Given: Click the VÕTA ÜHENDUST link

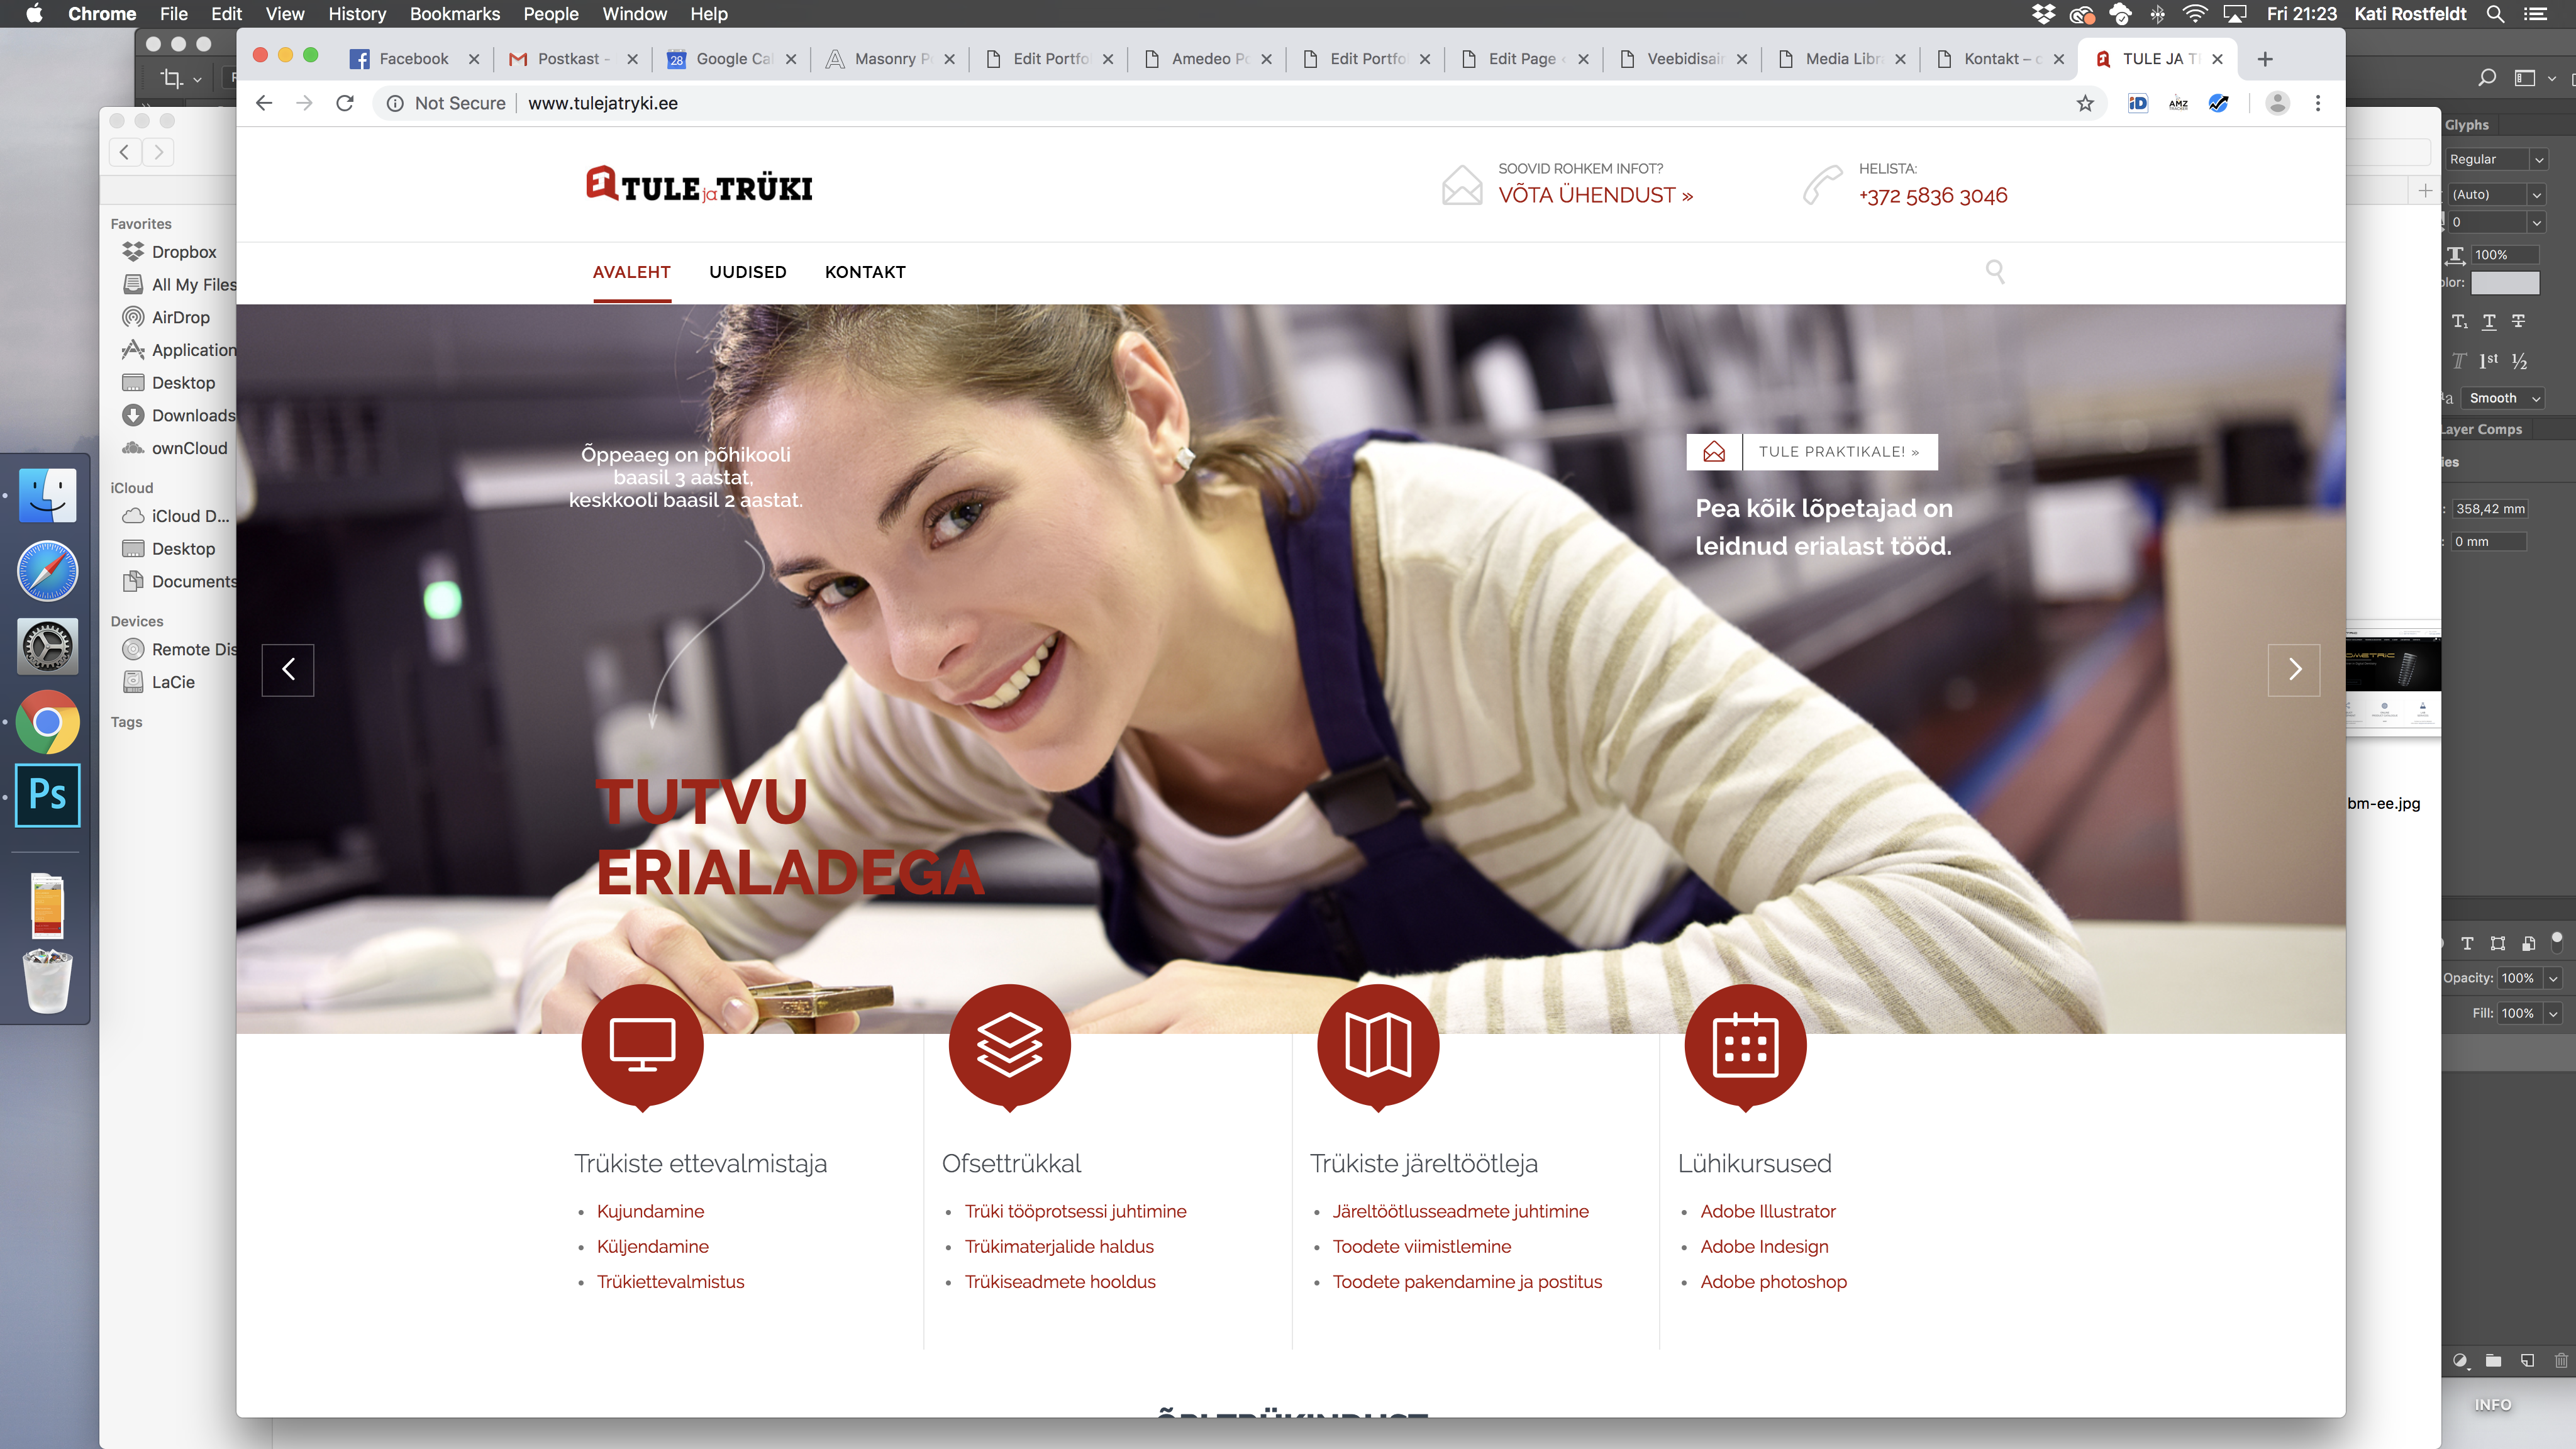Looking at the screenshot, I should (1595, 195).
